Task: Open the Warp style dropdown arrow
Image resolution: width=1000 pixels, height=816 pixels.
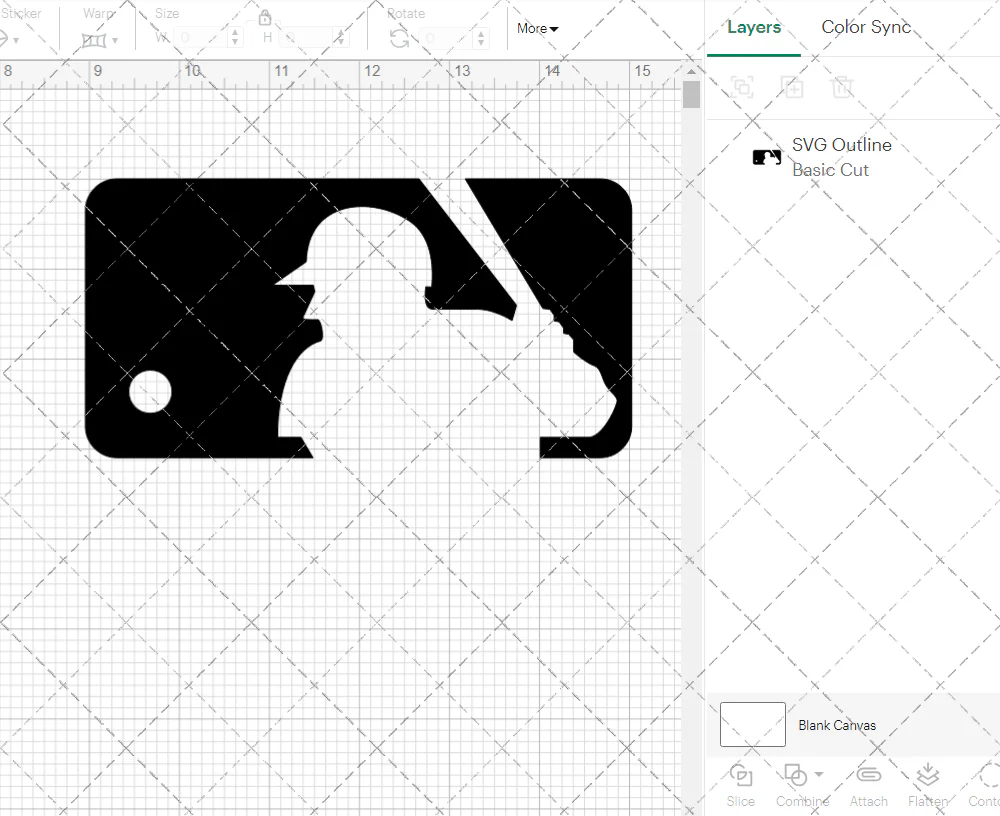Action: (116, 40)
